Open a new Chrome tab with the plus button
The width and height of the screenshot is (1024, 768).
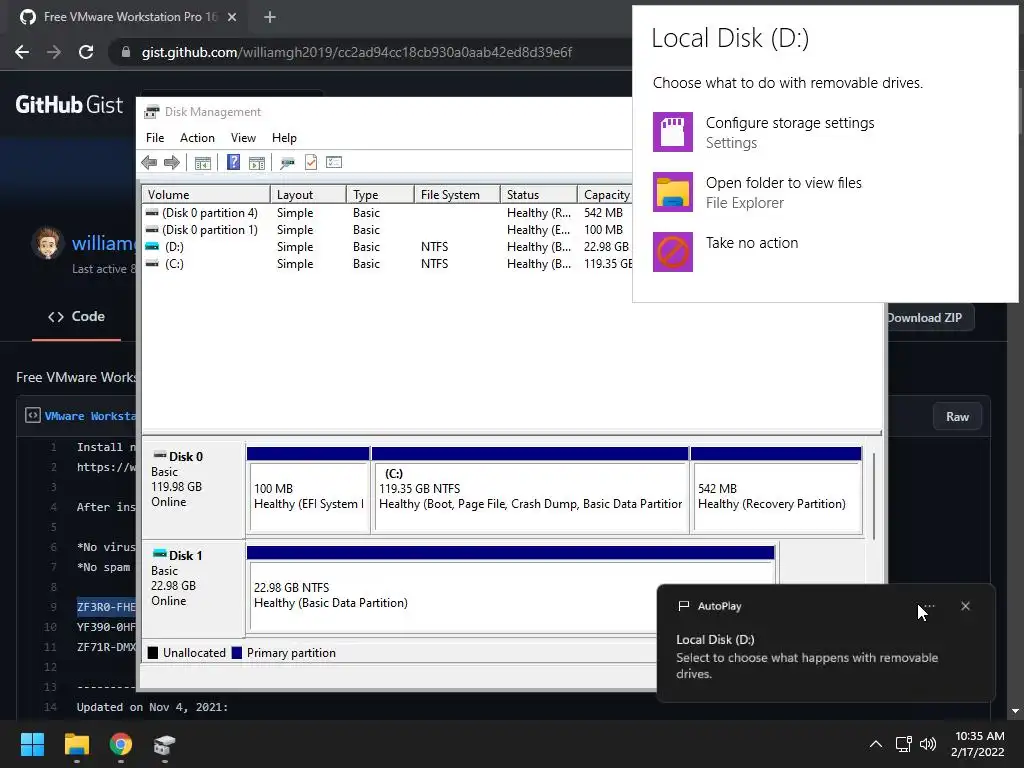(x=270, y=17)
